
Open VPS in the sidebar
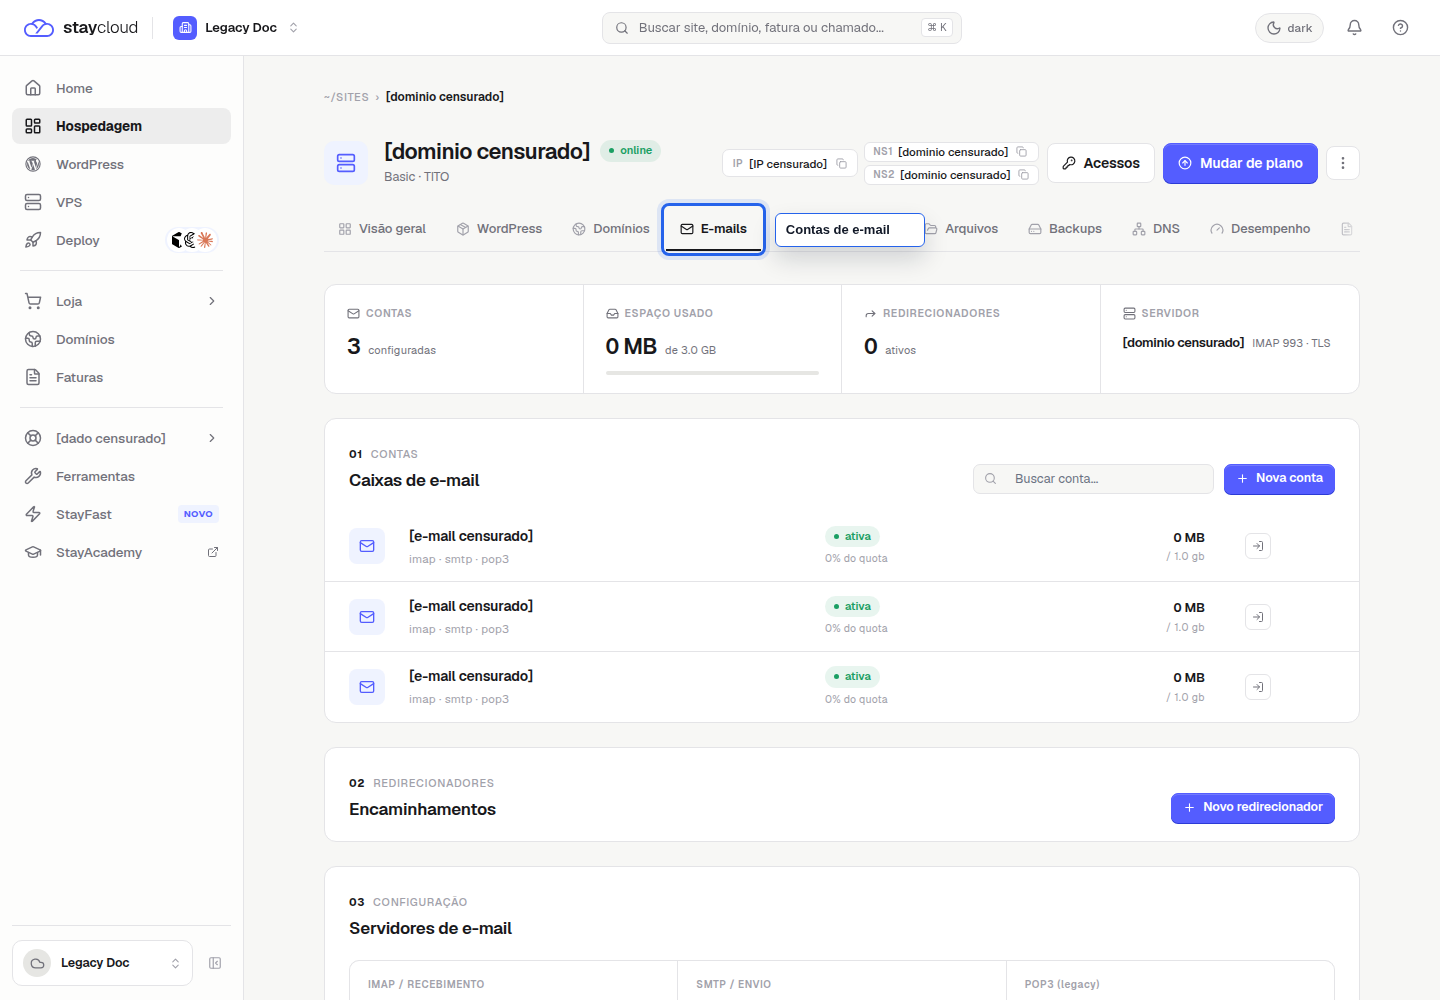coord(121,202)
